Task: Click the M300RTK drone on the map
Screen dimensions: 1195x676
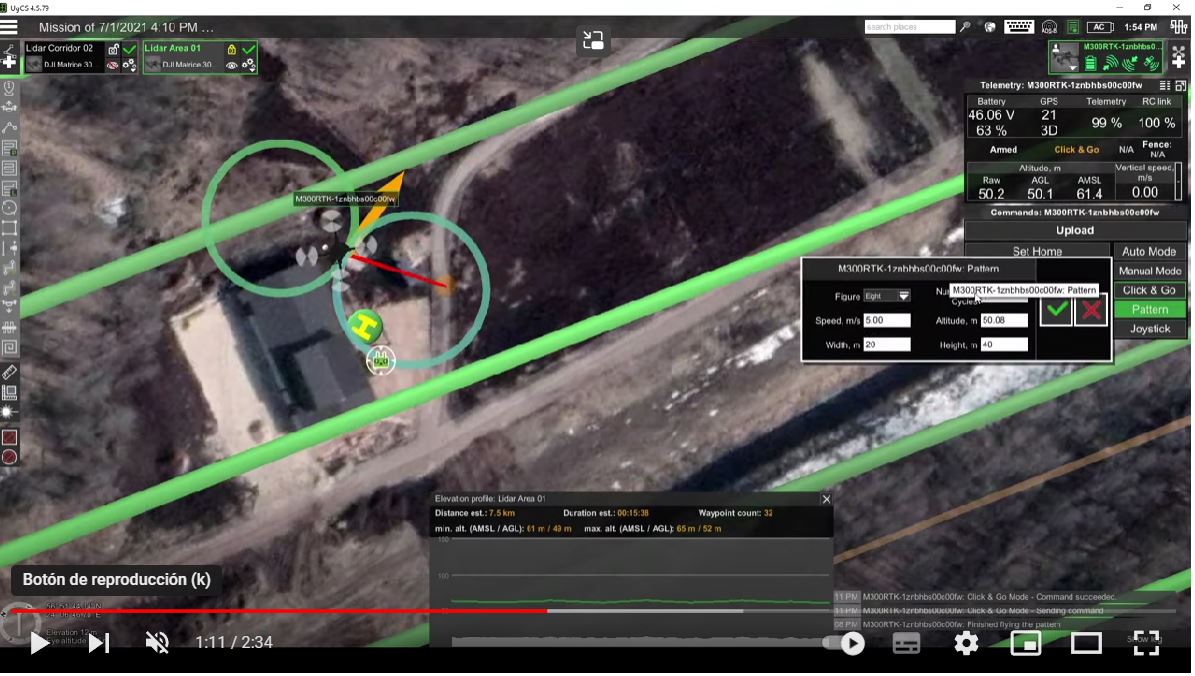Action: click(335, 251)
